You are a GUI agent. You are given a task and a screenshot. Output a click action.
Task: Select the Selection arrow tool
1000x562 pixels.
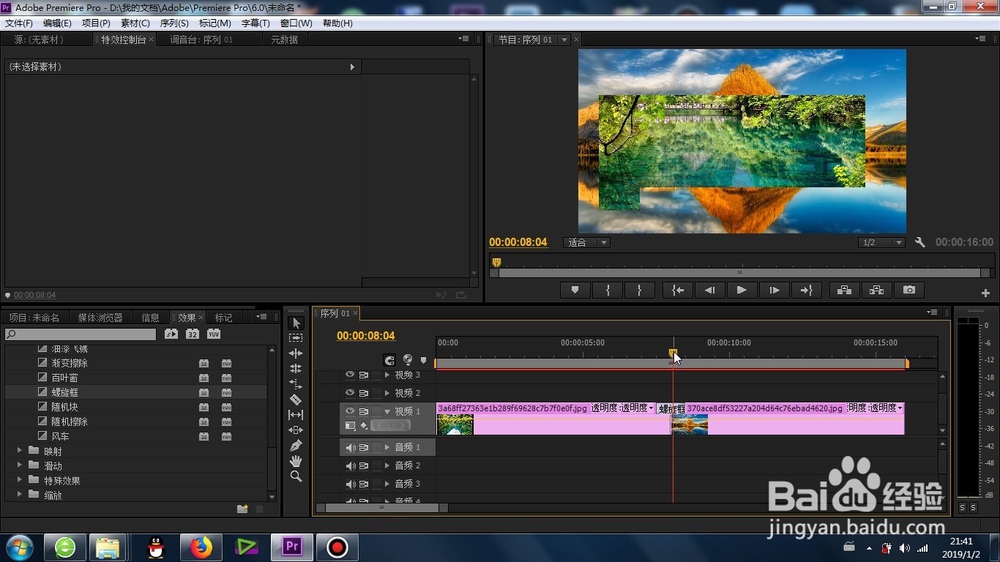click(x=295, y=323)
